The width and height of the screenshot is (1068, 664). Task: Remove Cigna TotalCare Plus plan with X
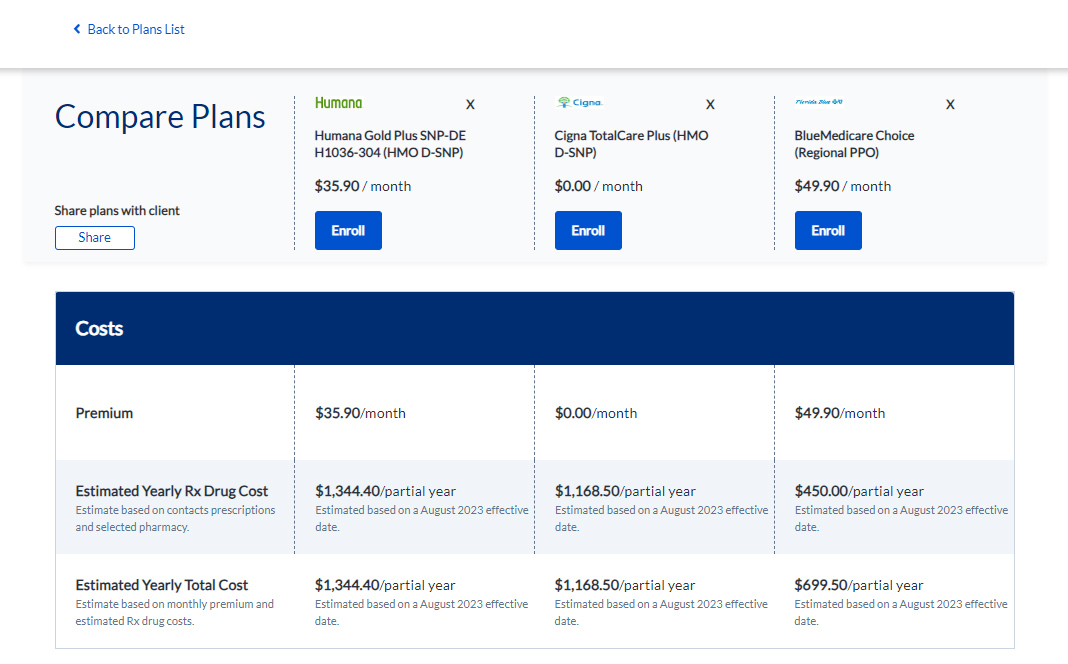pos(710,104)
